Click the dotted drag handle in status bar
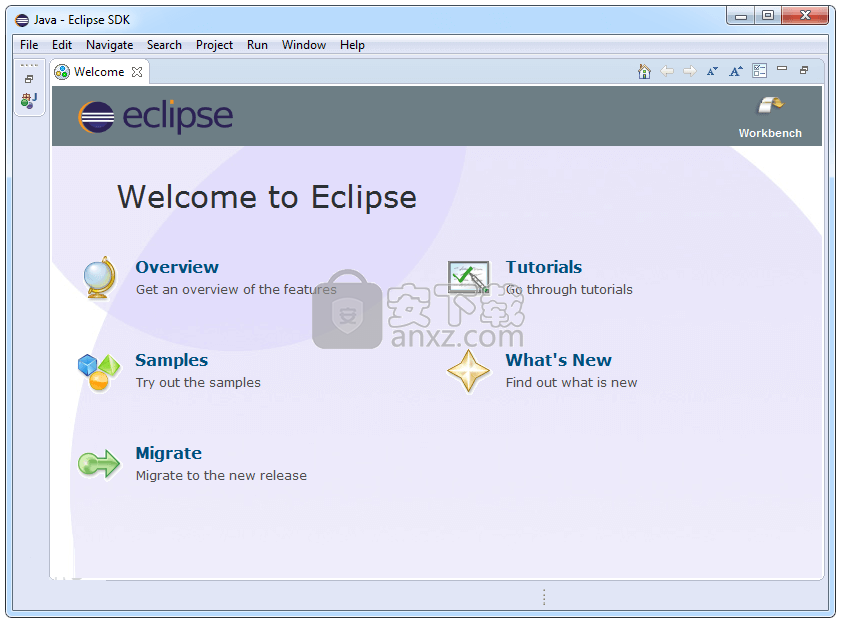 (x=544, y=597)
